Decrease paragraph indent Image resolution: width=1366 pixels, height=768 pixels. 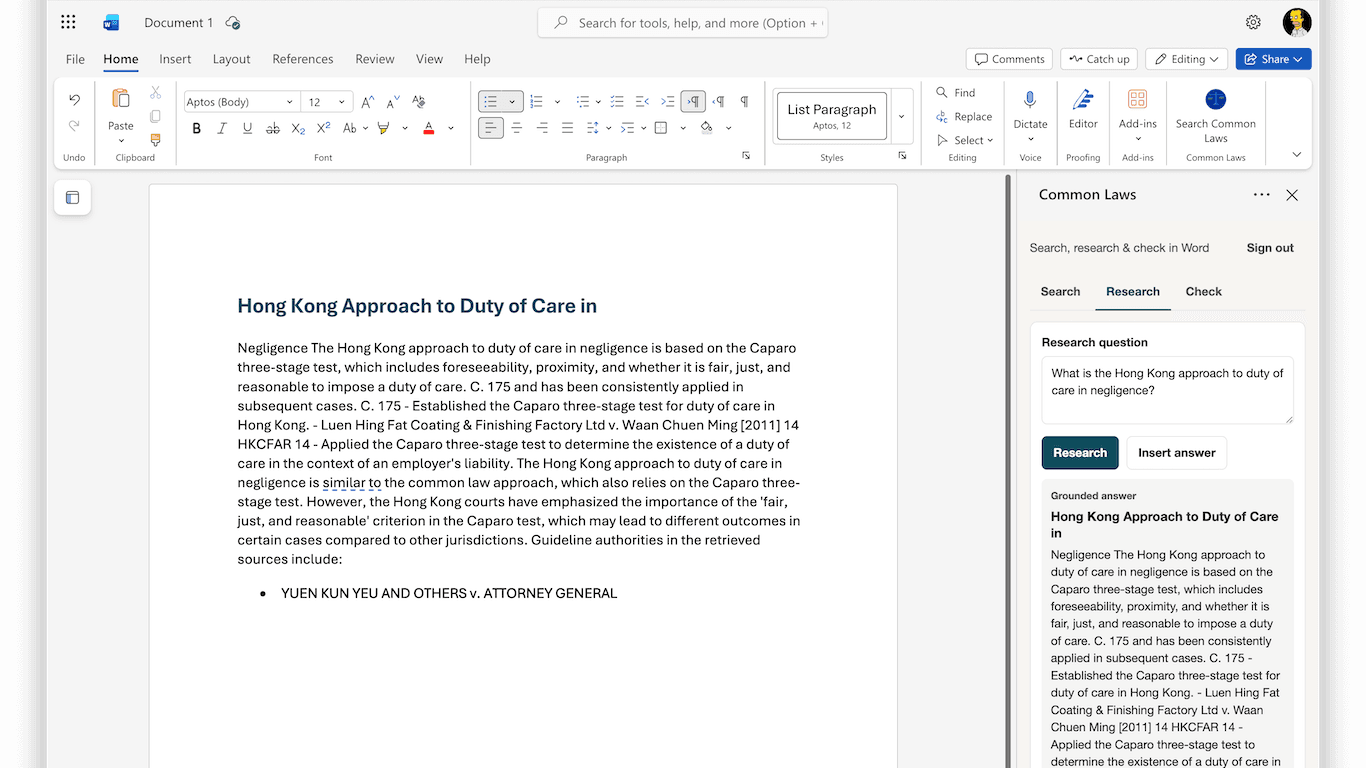point(642,102)
